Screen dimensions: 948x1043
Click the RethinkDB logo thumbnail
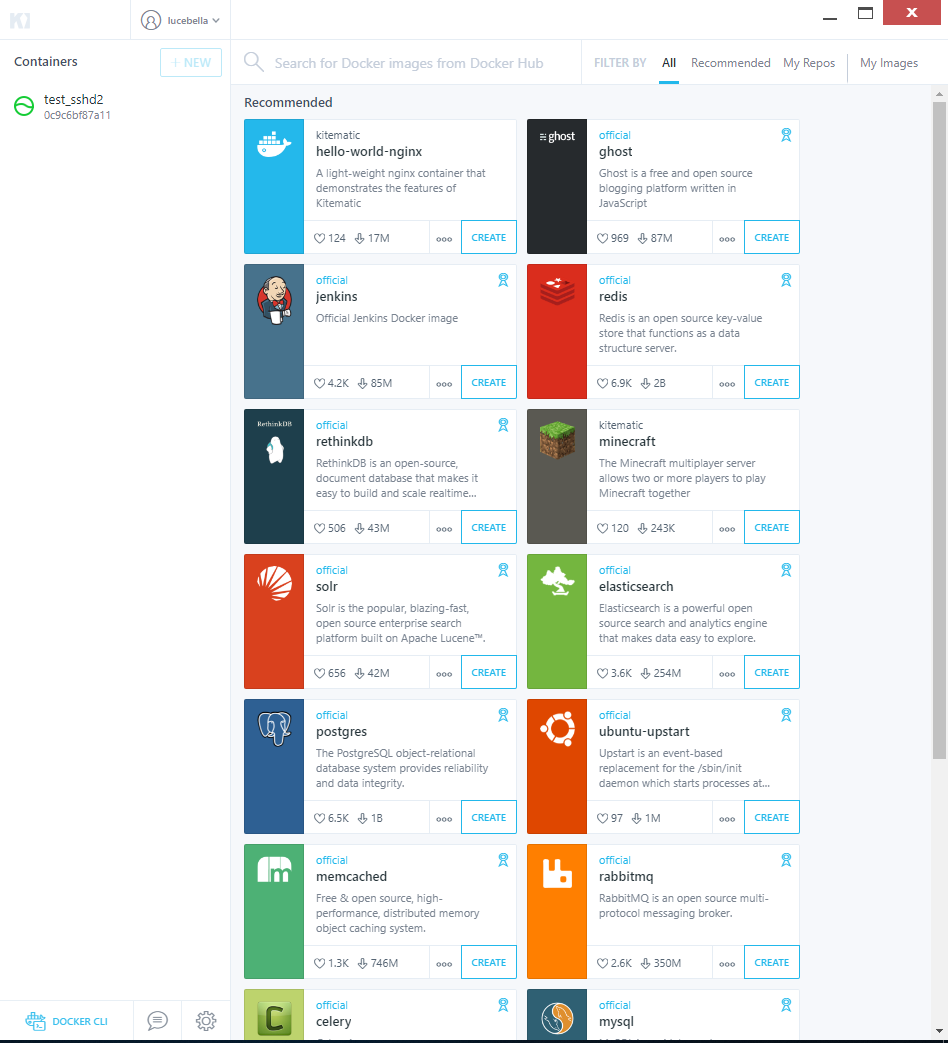pyautogui.click(x=274, y=442)
